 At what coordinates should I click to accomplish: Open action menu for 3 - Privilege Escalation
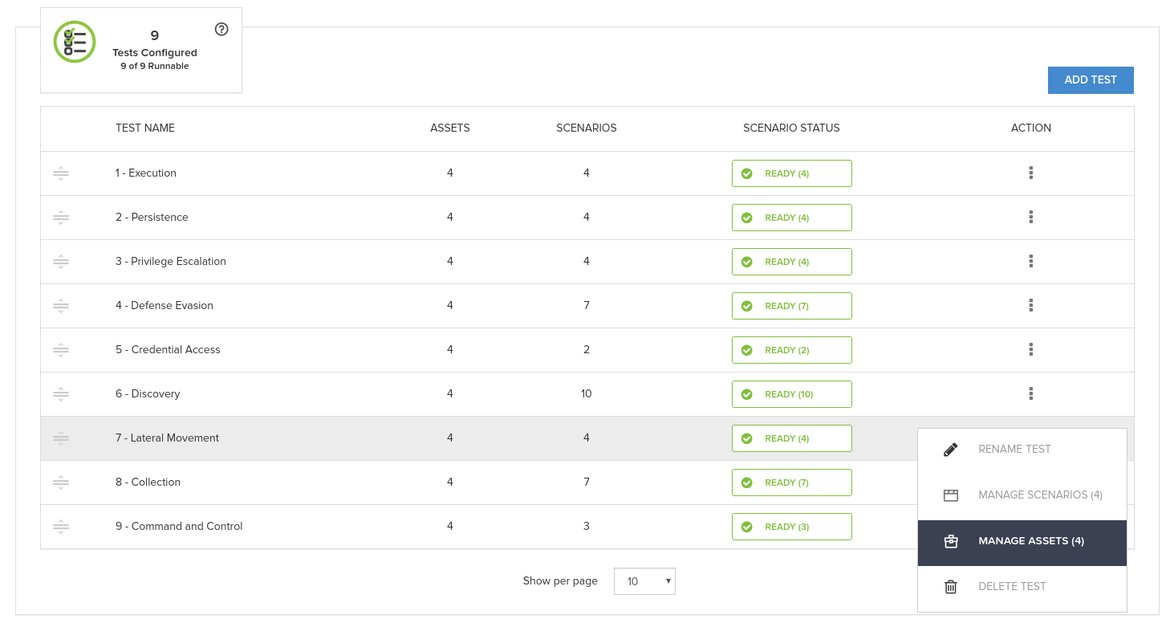point(1030,261)
